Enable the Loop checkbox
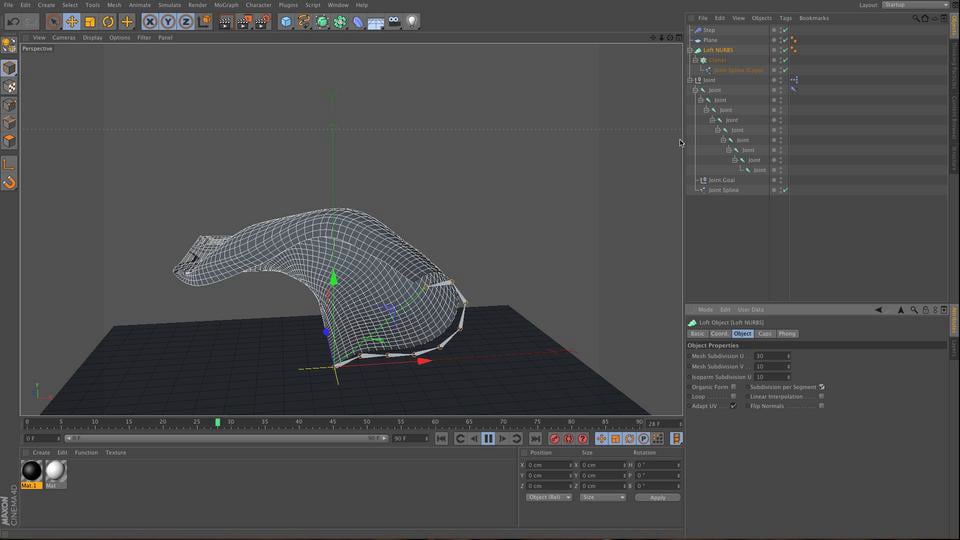The image size is (960, 540). click(x=733, y=396)
